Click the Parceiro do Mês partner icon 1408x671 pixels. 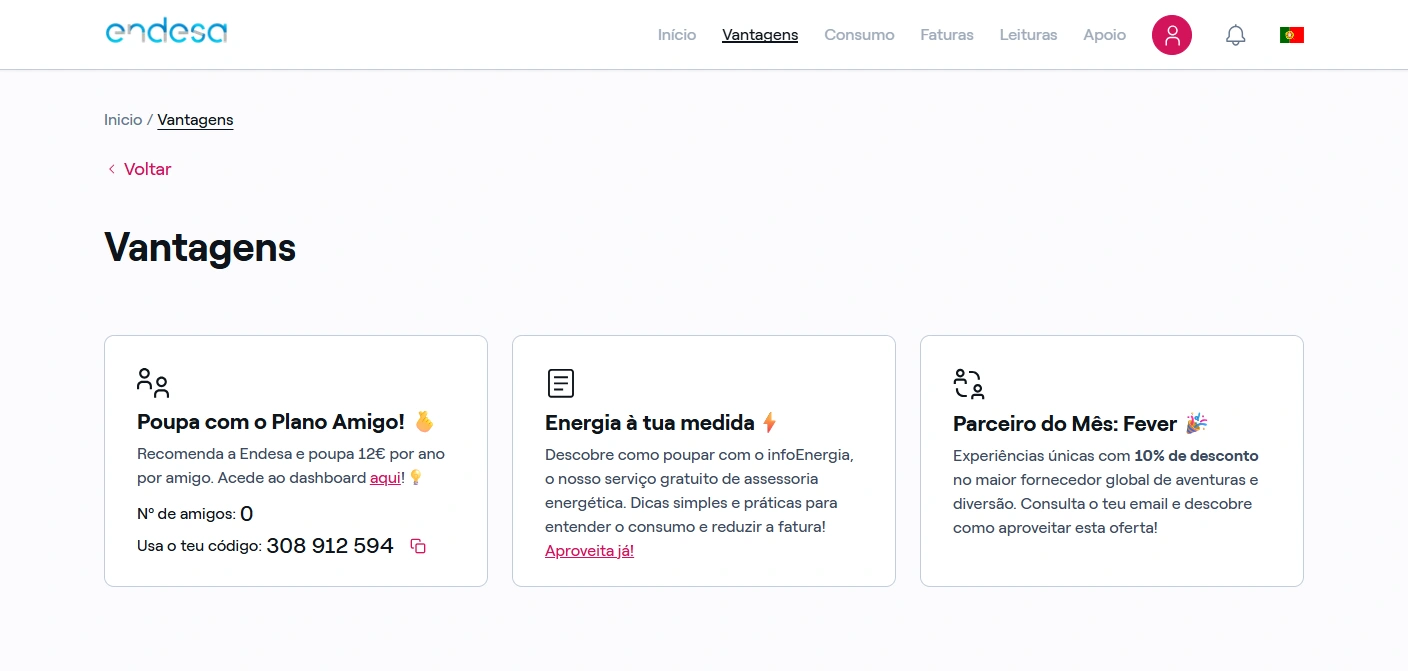tap(969, 383)
